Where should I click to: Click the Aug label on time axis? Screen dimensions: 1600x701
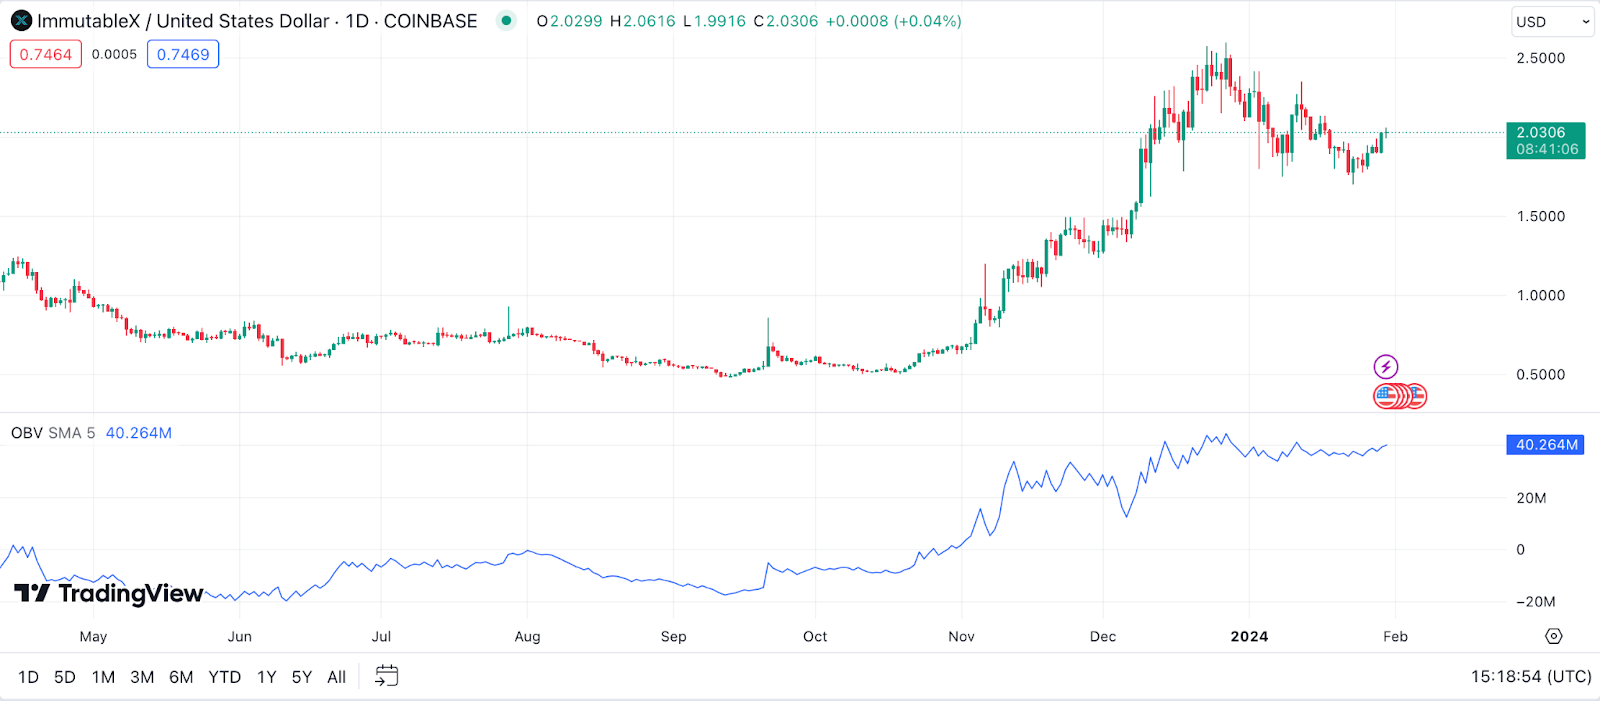527,636
